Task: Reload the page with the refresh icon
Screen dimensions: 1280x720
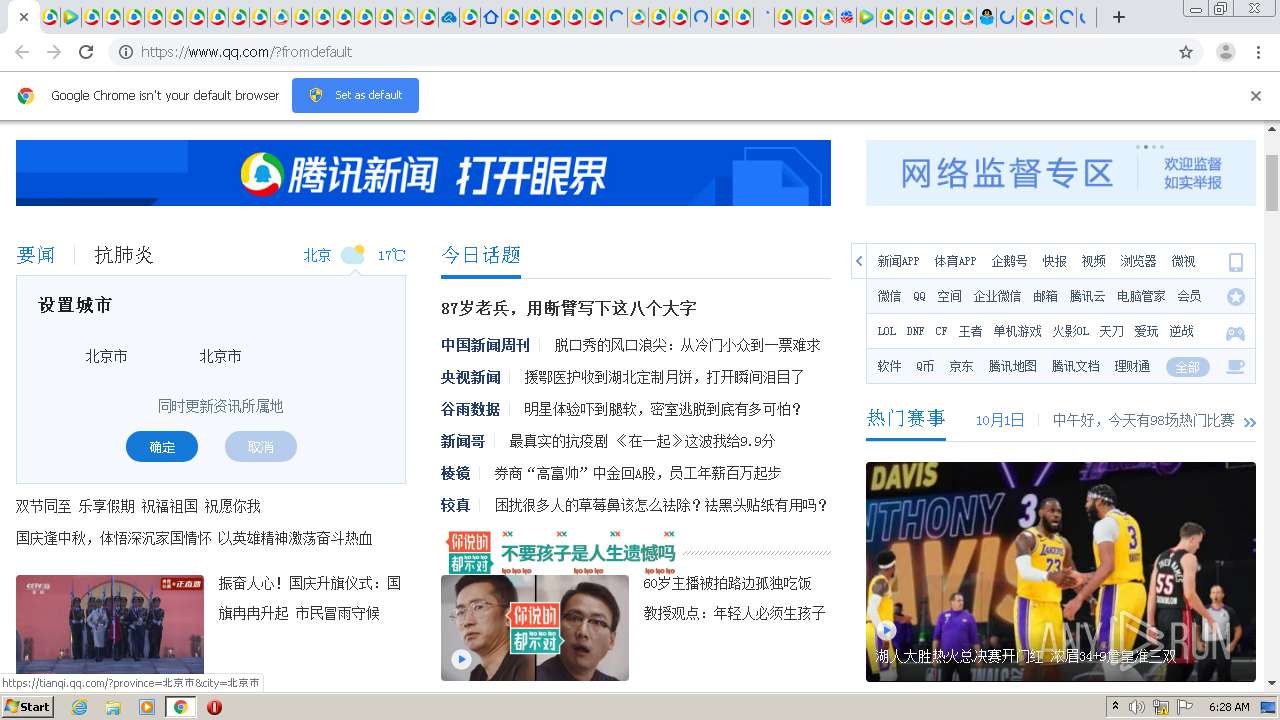Action: [86, 52]
